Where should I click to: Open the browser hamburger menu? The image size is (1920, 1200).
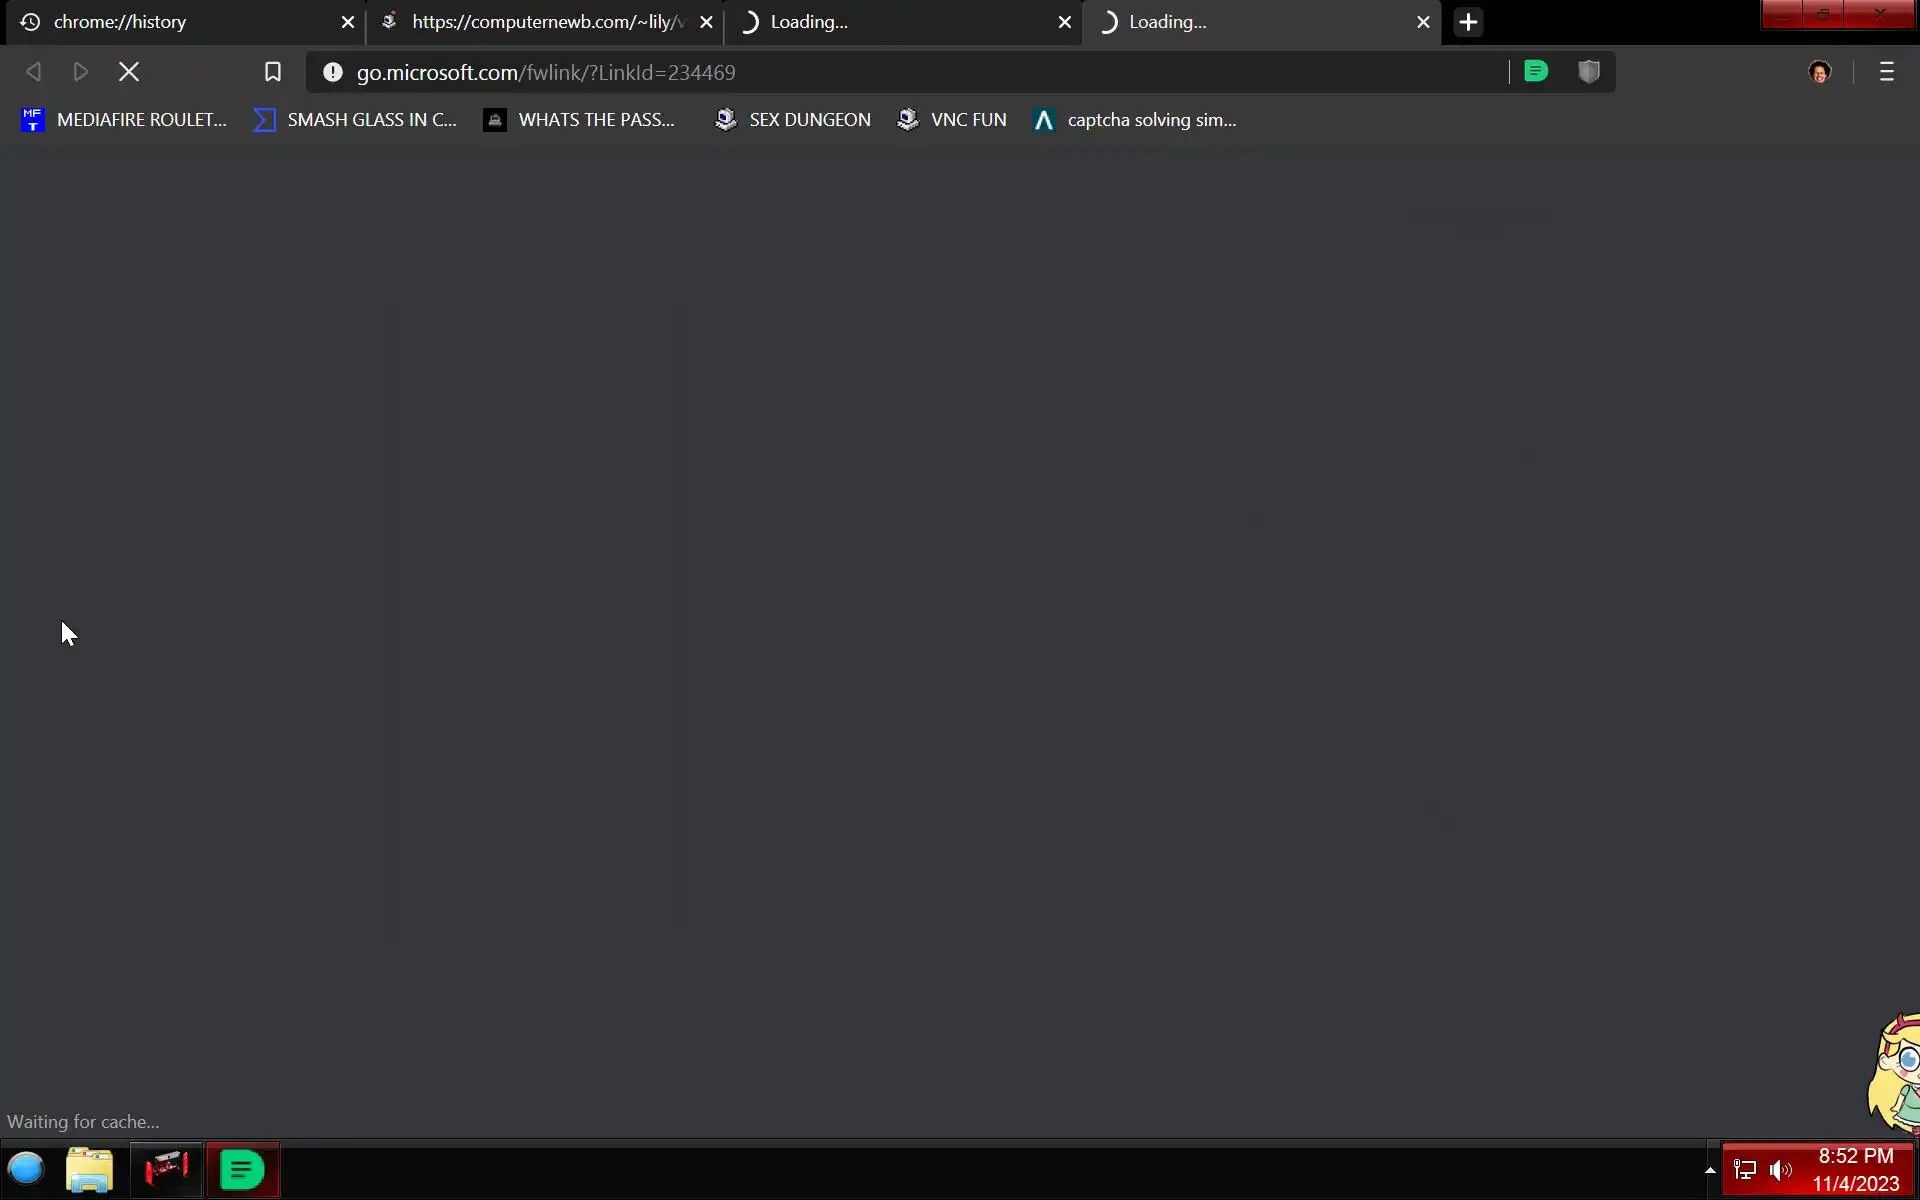[1886, 72]
